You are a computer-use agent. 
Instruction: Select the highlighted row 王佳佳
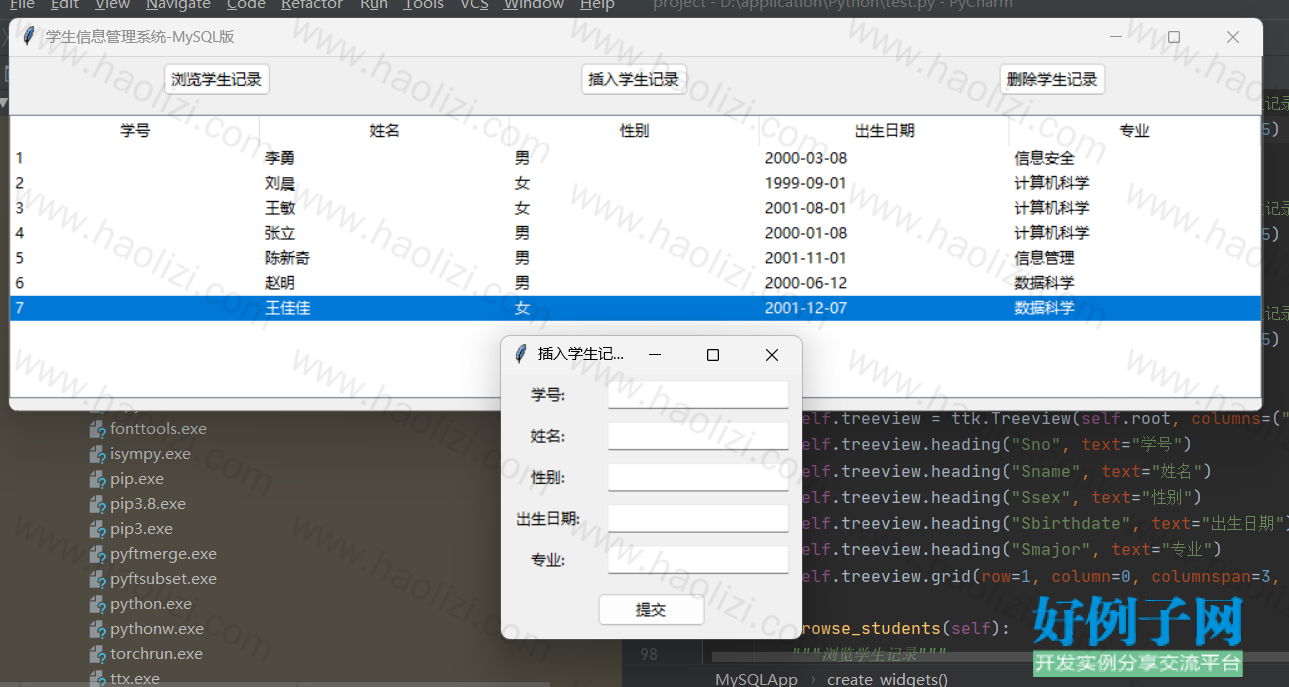pos(635,308)
